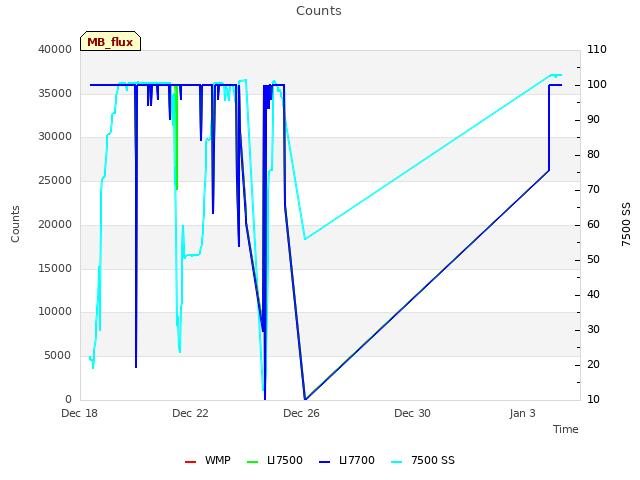640x480 pixels.
Task: Click the blue LI7700 legend swatch
Action: 324,462
